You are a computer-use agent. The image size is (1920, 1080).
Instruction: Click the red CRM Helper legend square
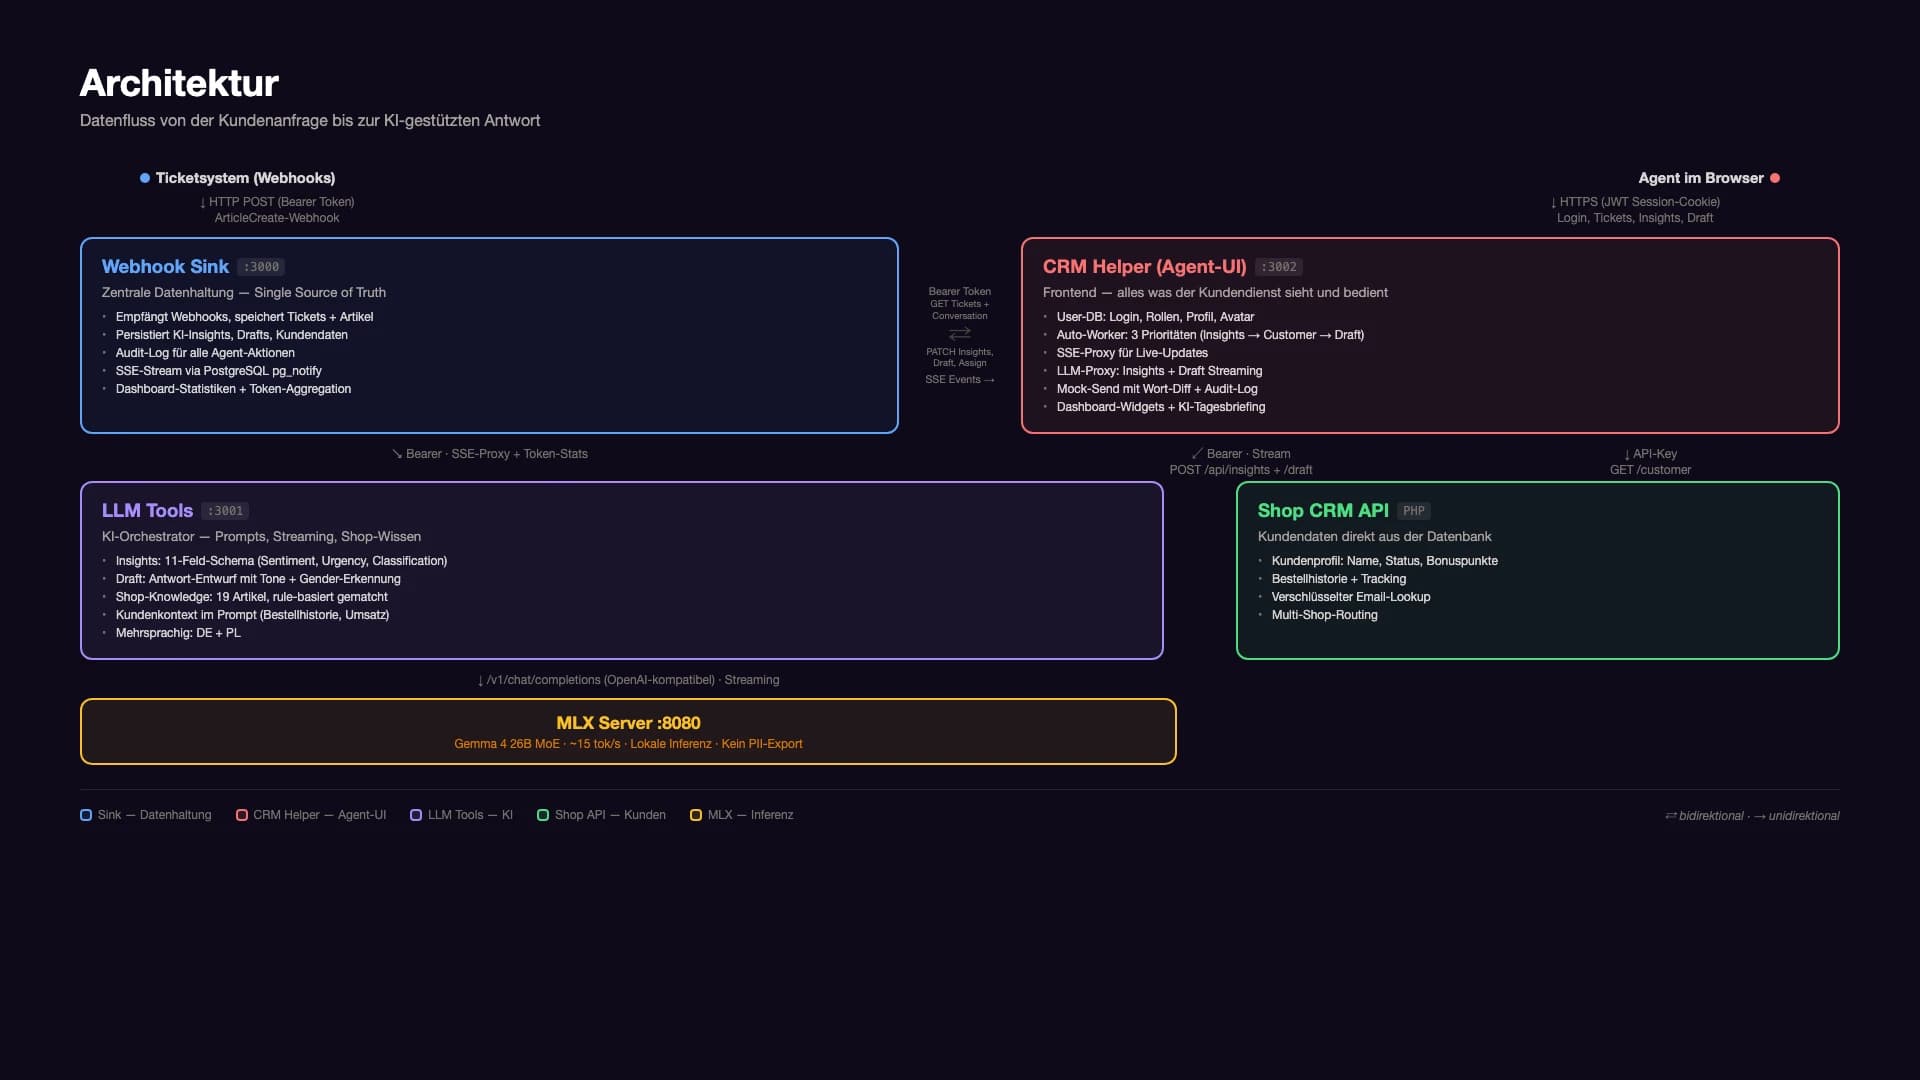coord(241,815)
